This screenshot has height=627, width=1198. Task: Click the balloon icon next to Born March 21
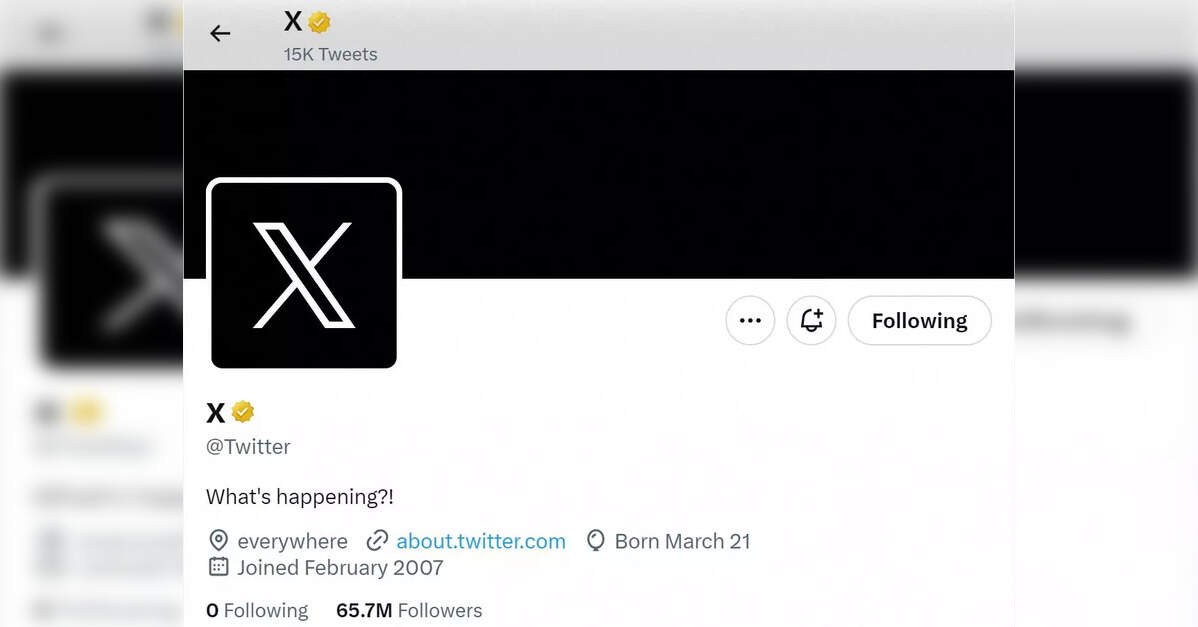[x=595, y=541]
